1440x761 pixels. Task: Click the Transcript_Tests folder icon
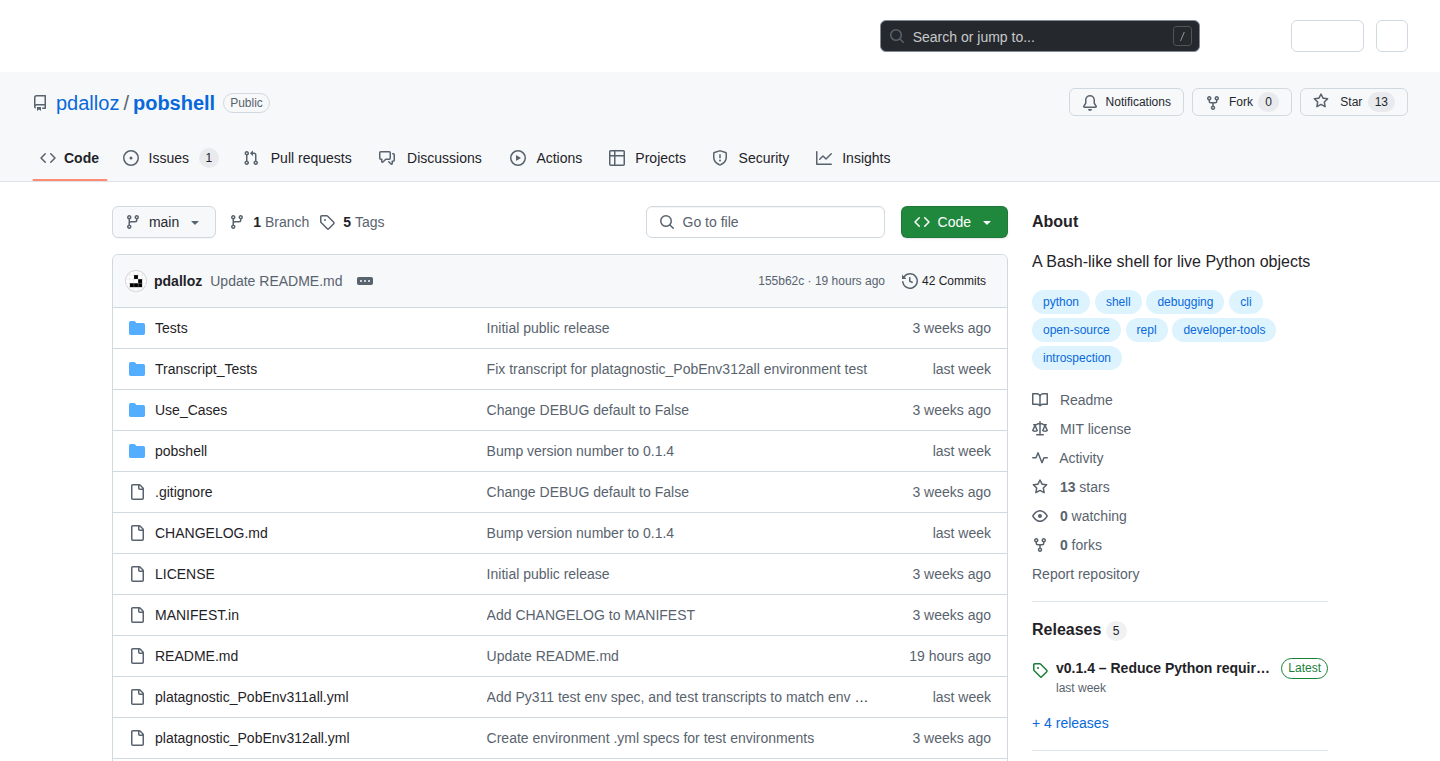(x=137, y=369)
